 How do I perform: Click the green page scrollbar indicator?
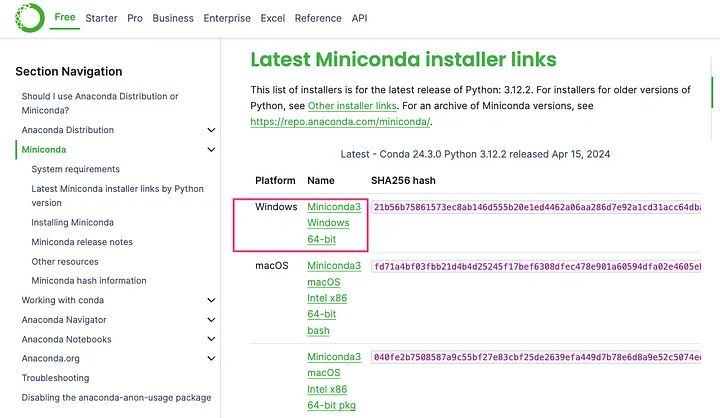tap(712, 92)
